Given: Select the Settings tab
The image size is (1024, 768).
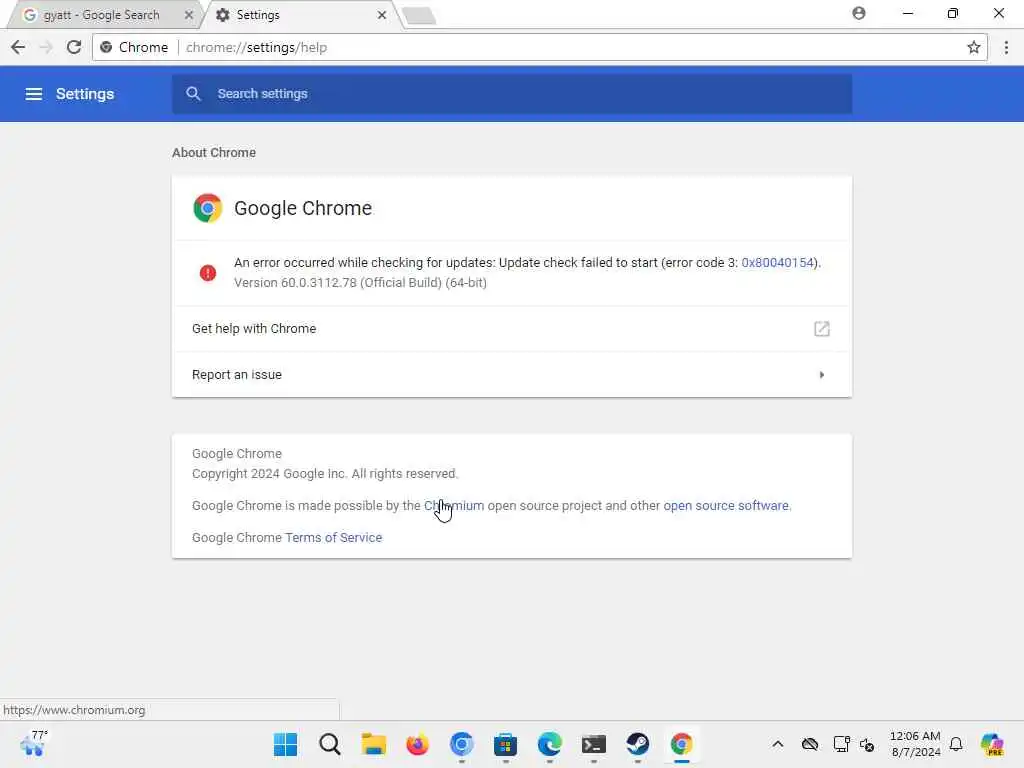Looking at the screenshot, I should [298, 14].
